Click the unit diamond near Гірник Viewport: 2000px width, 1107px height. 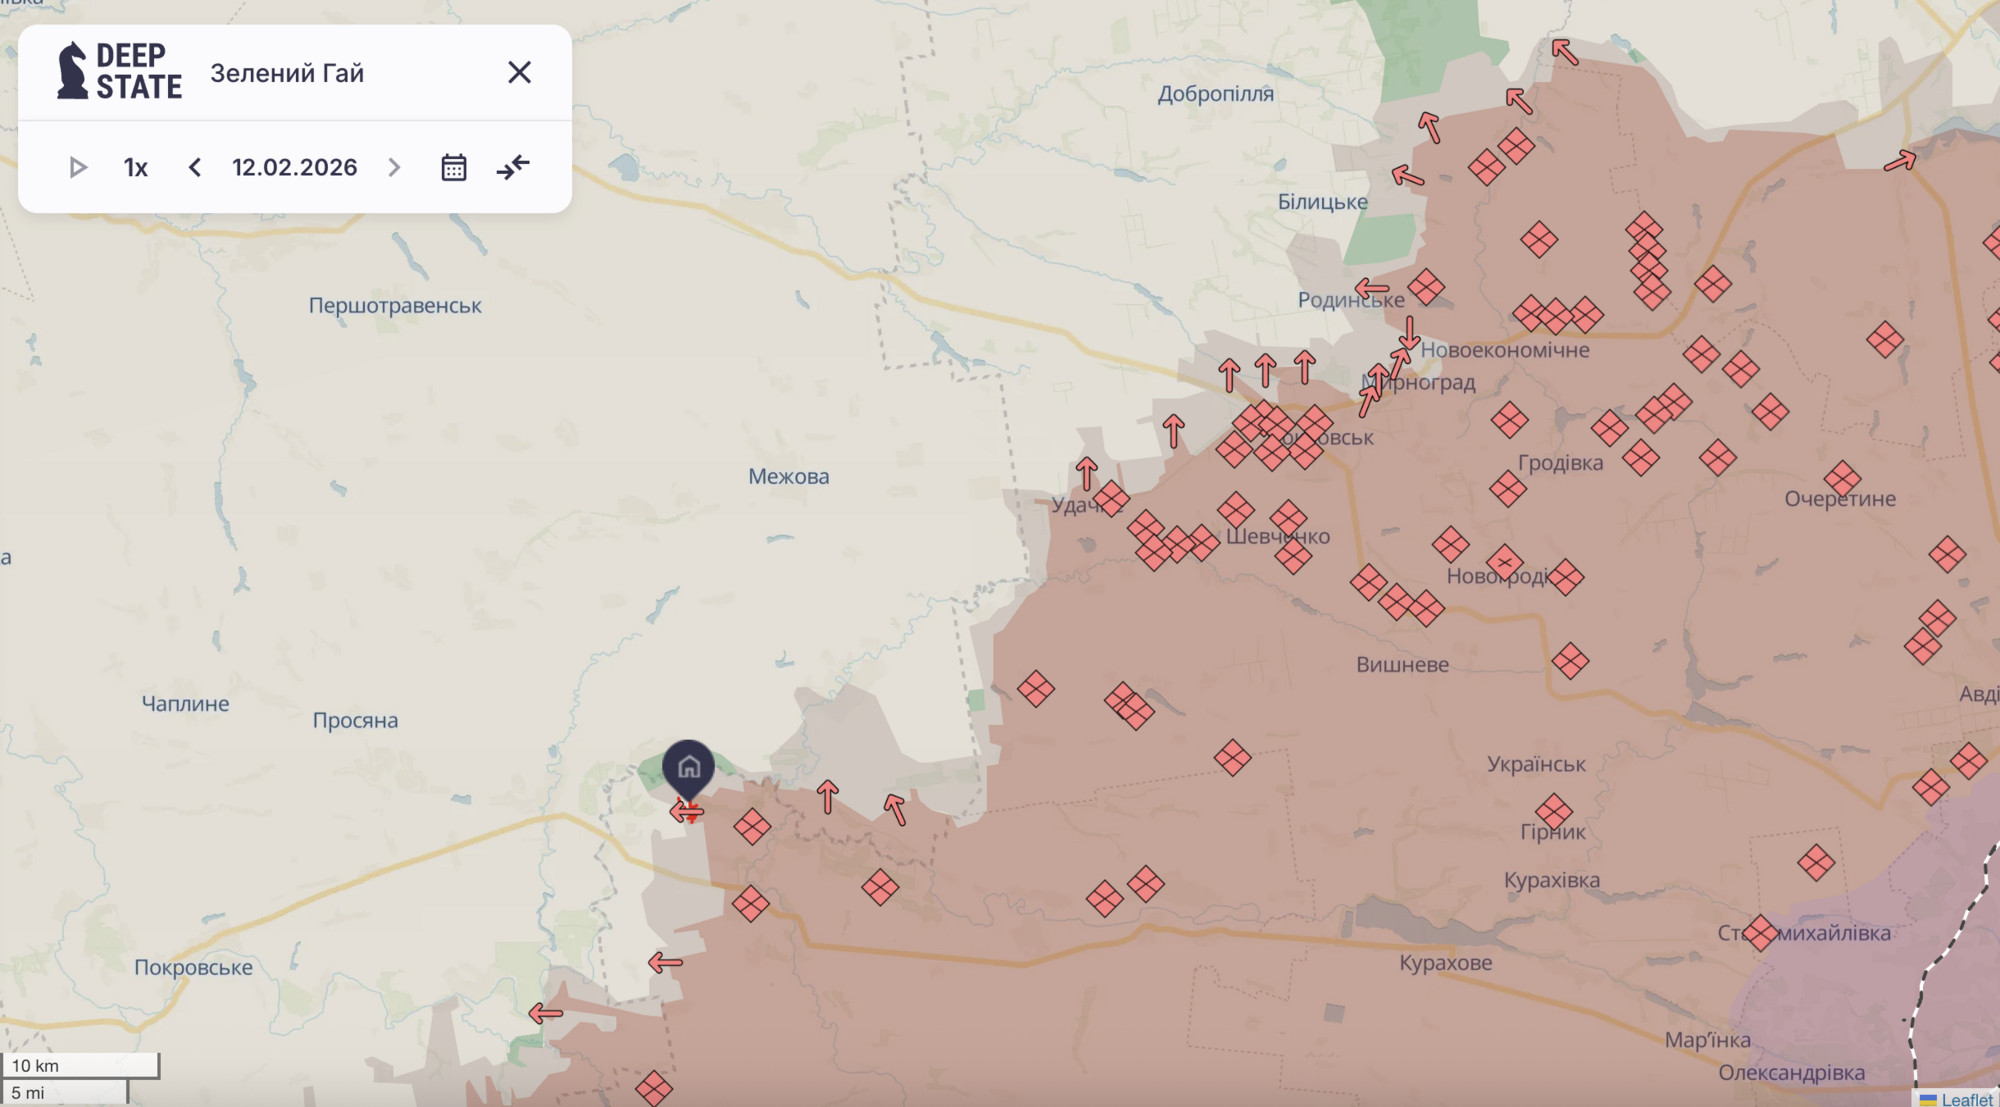pyautogui.click(x=1553, y=811)
